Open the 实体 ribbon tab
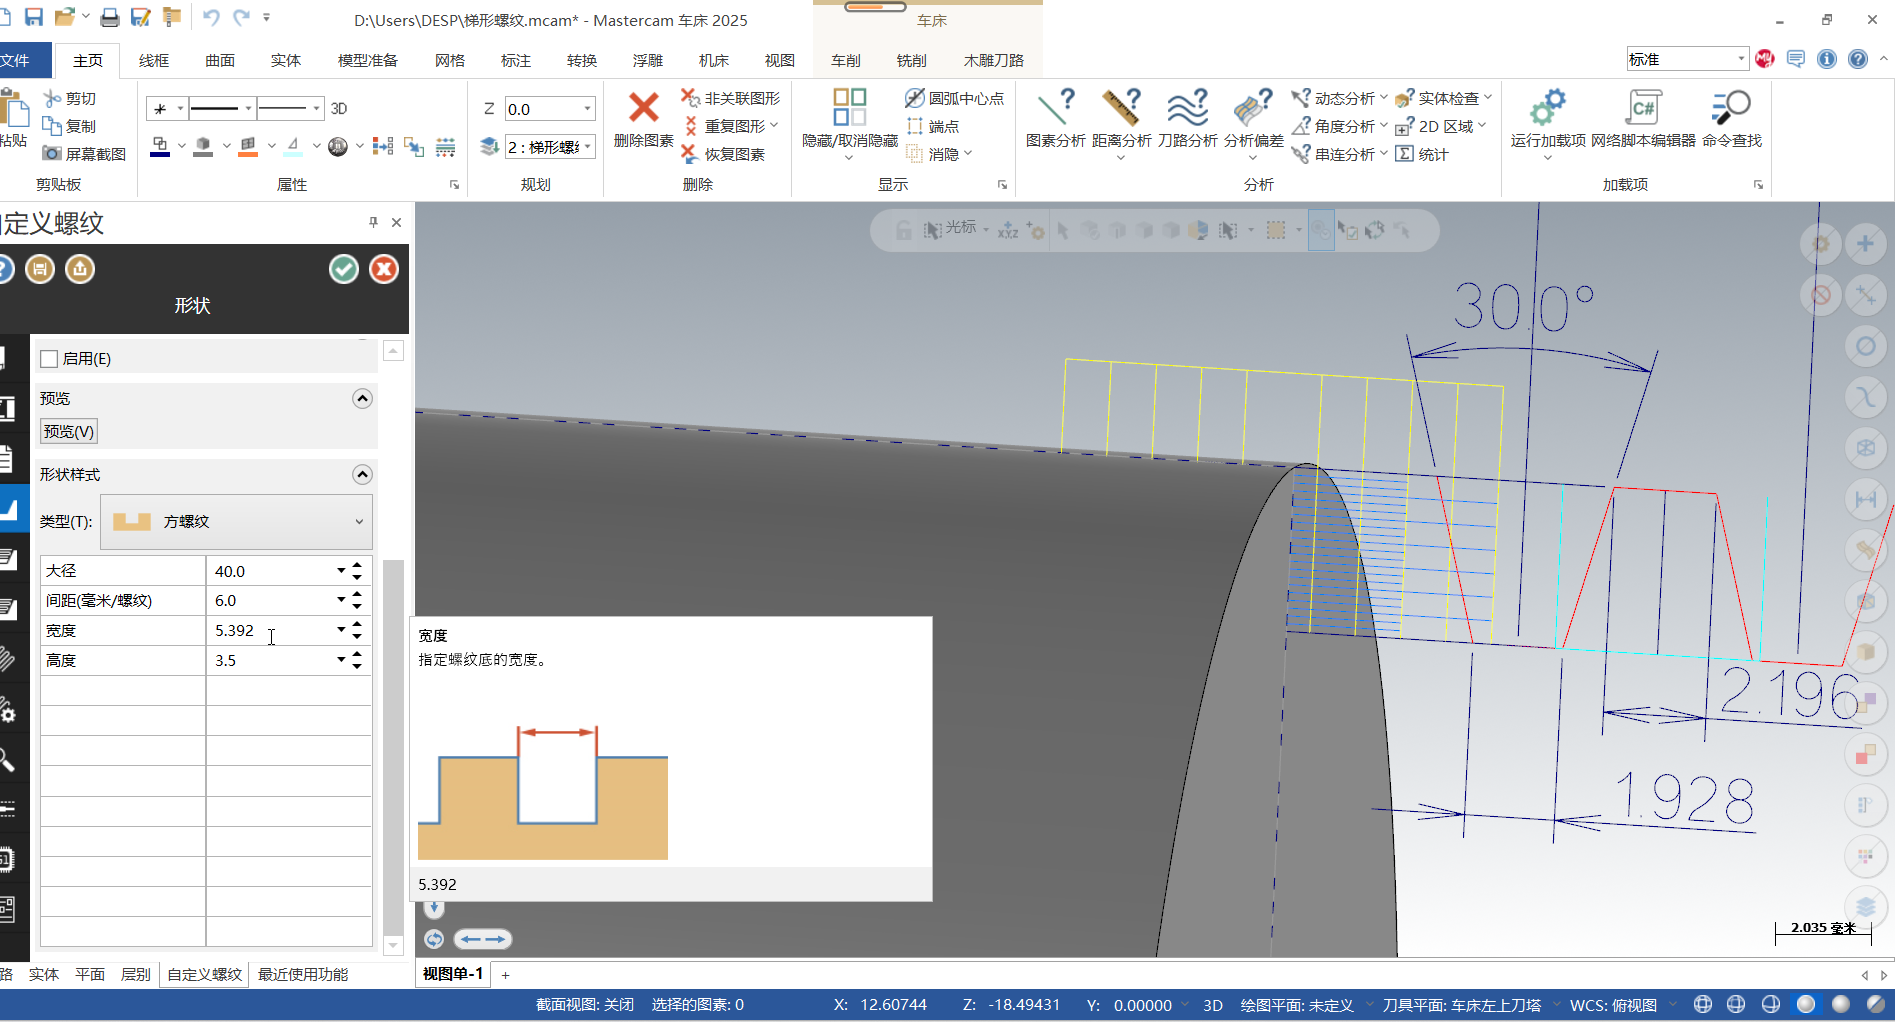Image resolution: width=1895 pixels, height=1022 pixels. tap(285, 61)
